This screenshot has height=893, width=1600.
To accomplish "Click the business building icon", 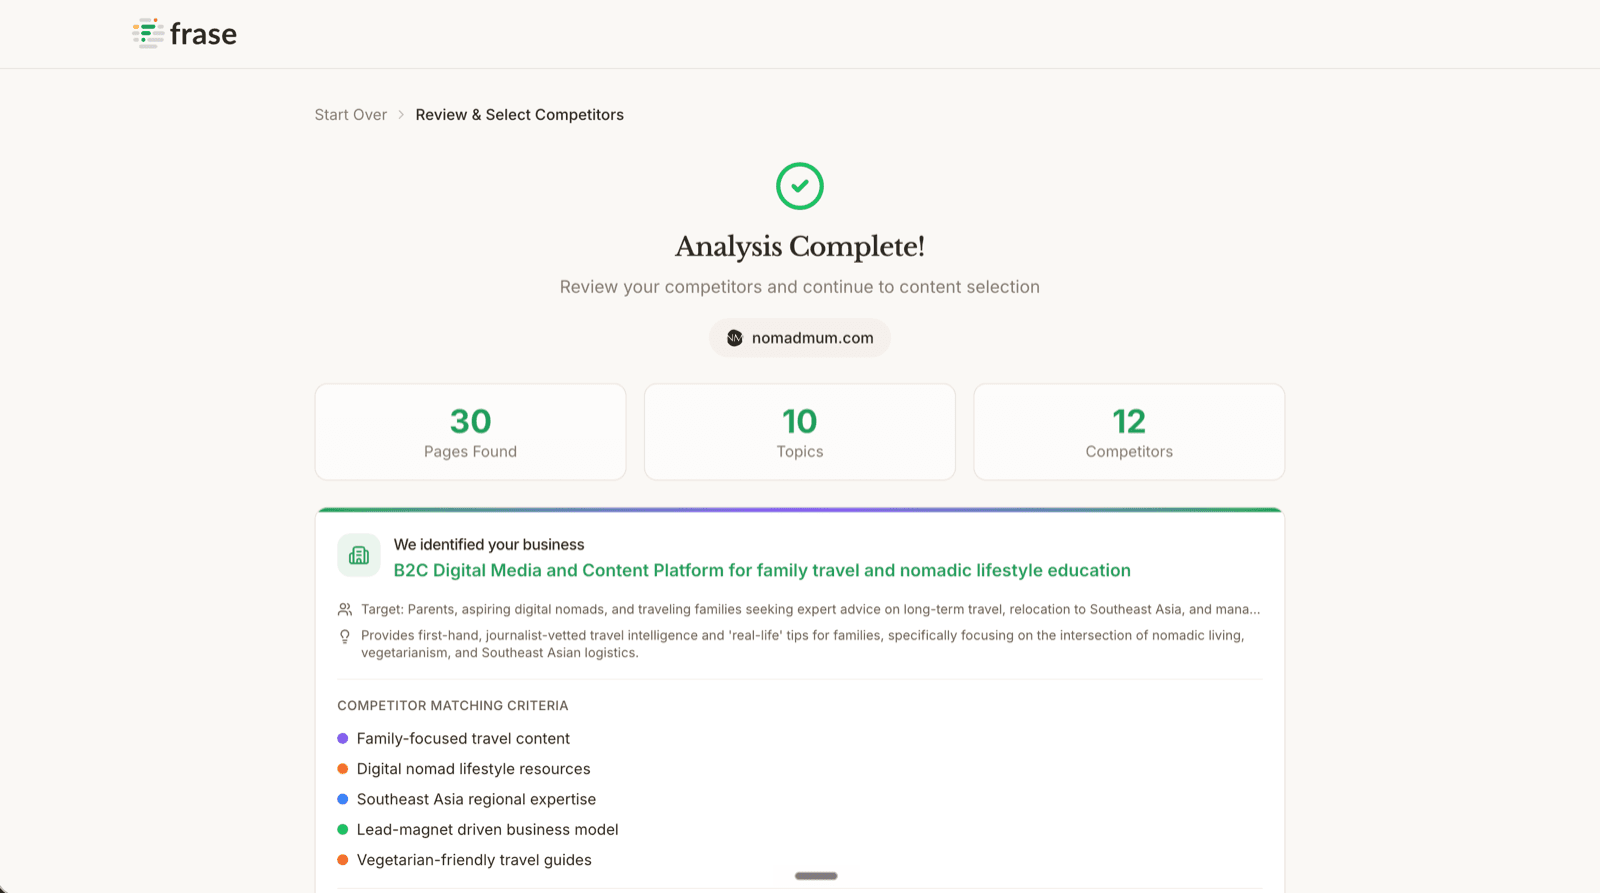I will tap(359, 555).
